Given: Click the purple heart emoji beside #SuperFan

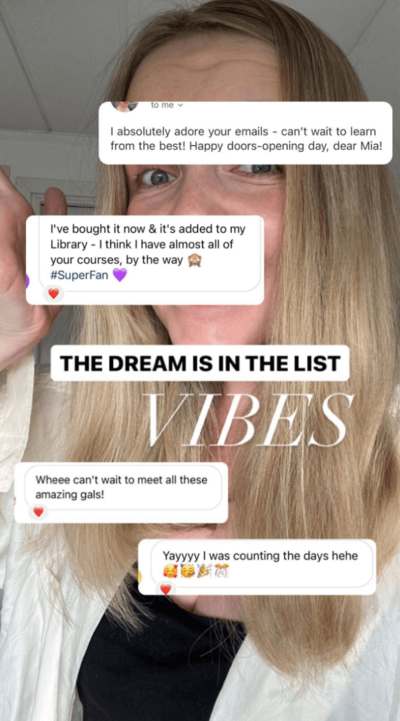Looking at the screenshot, I should pyautogui.click(x=120, y=275).
